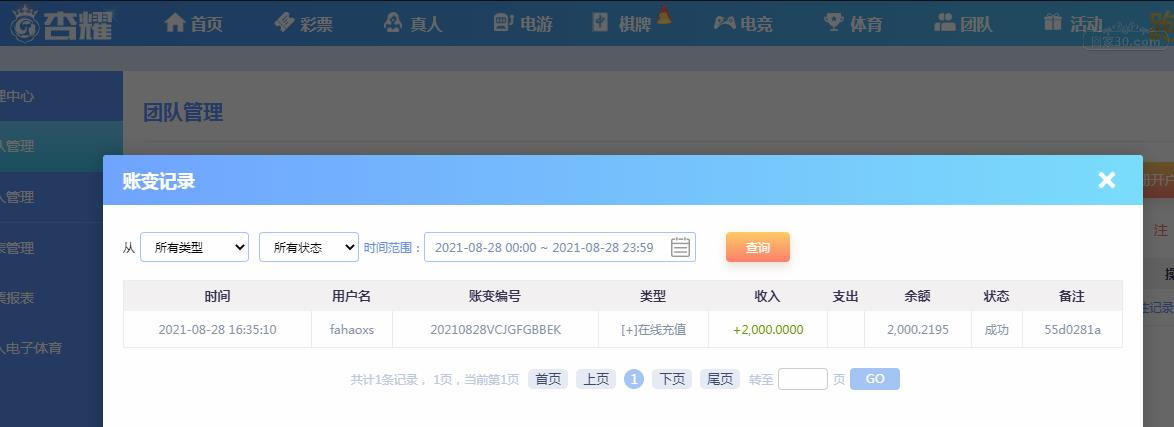Click the orange 查询 search button

point(757,247)
